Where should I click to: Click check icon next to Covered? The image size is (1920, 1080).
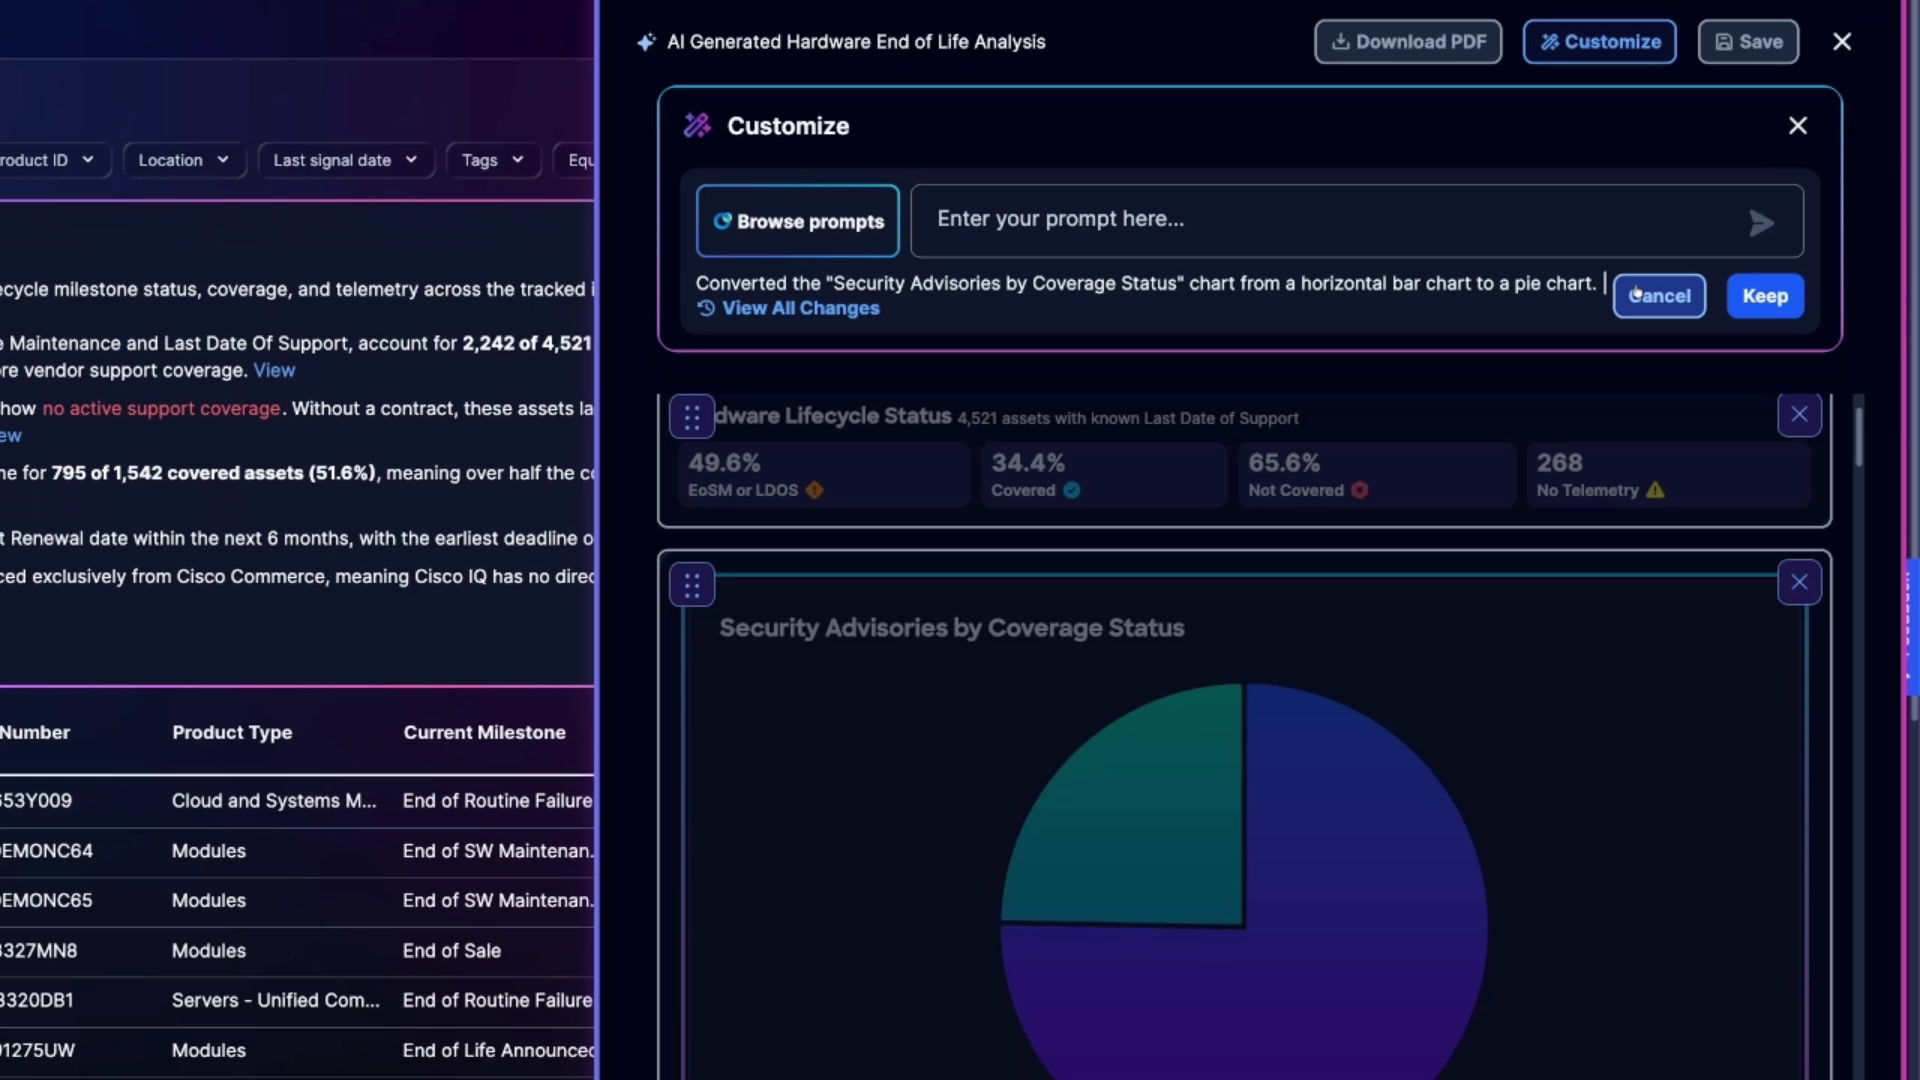tap(1072, 490)
